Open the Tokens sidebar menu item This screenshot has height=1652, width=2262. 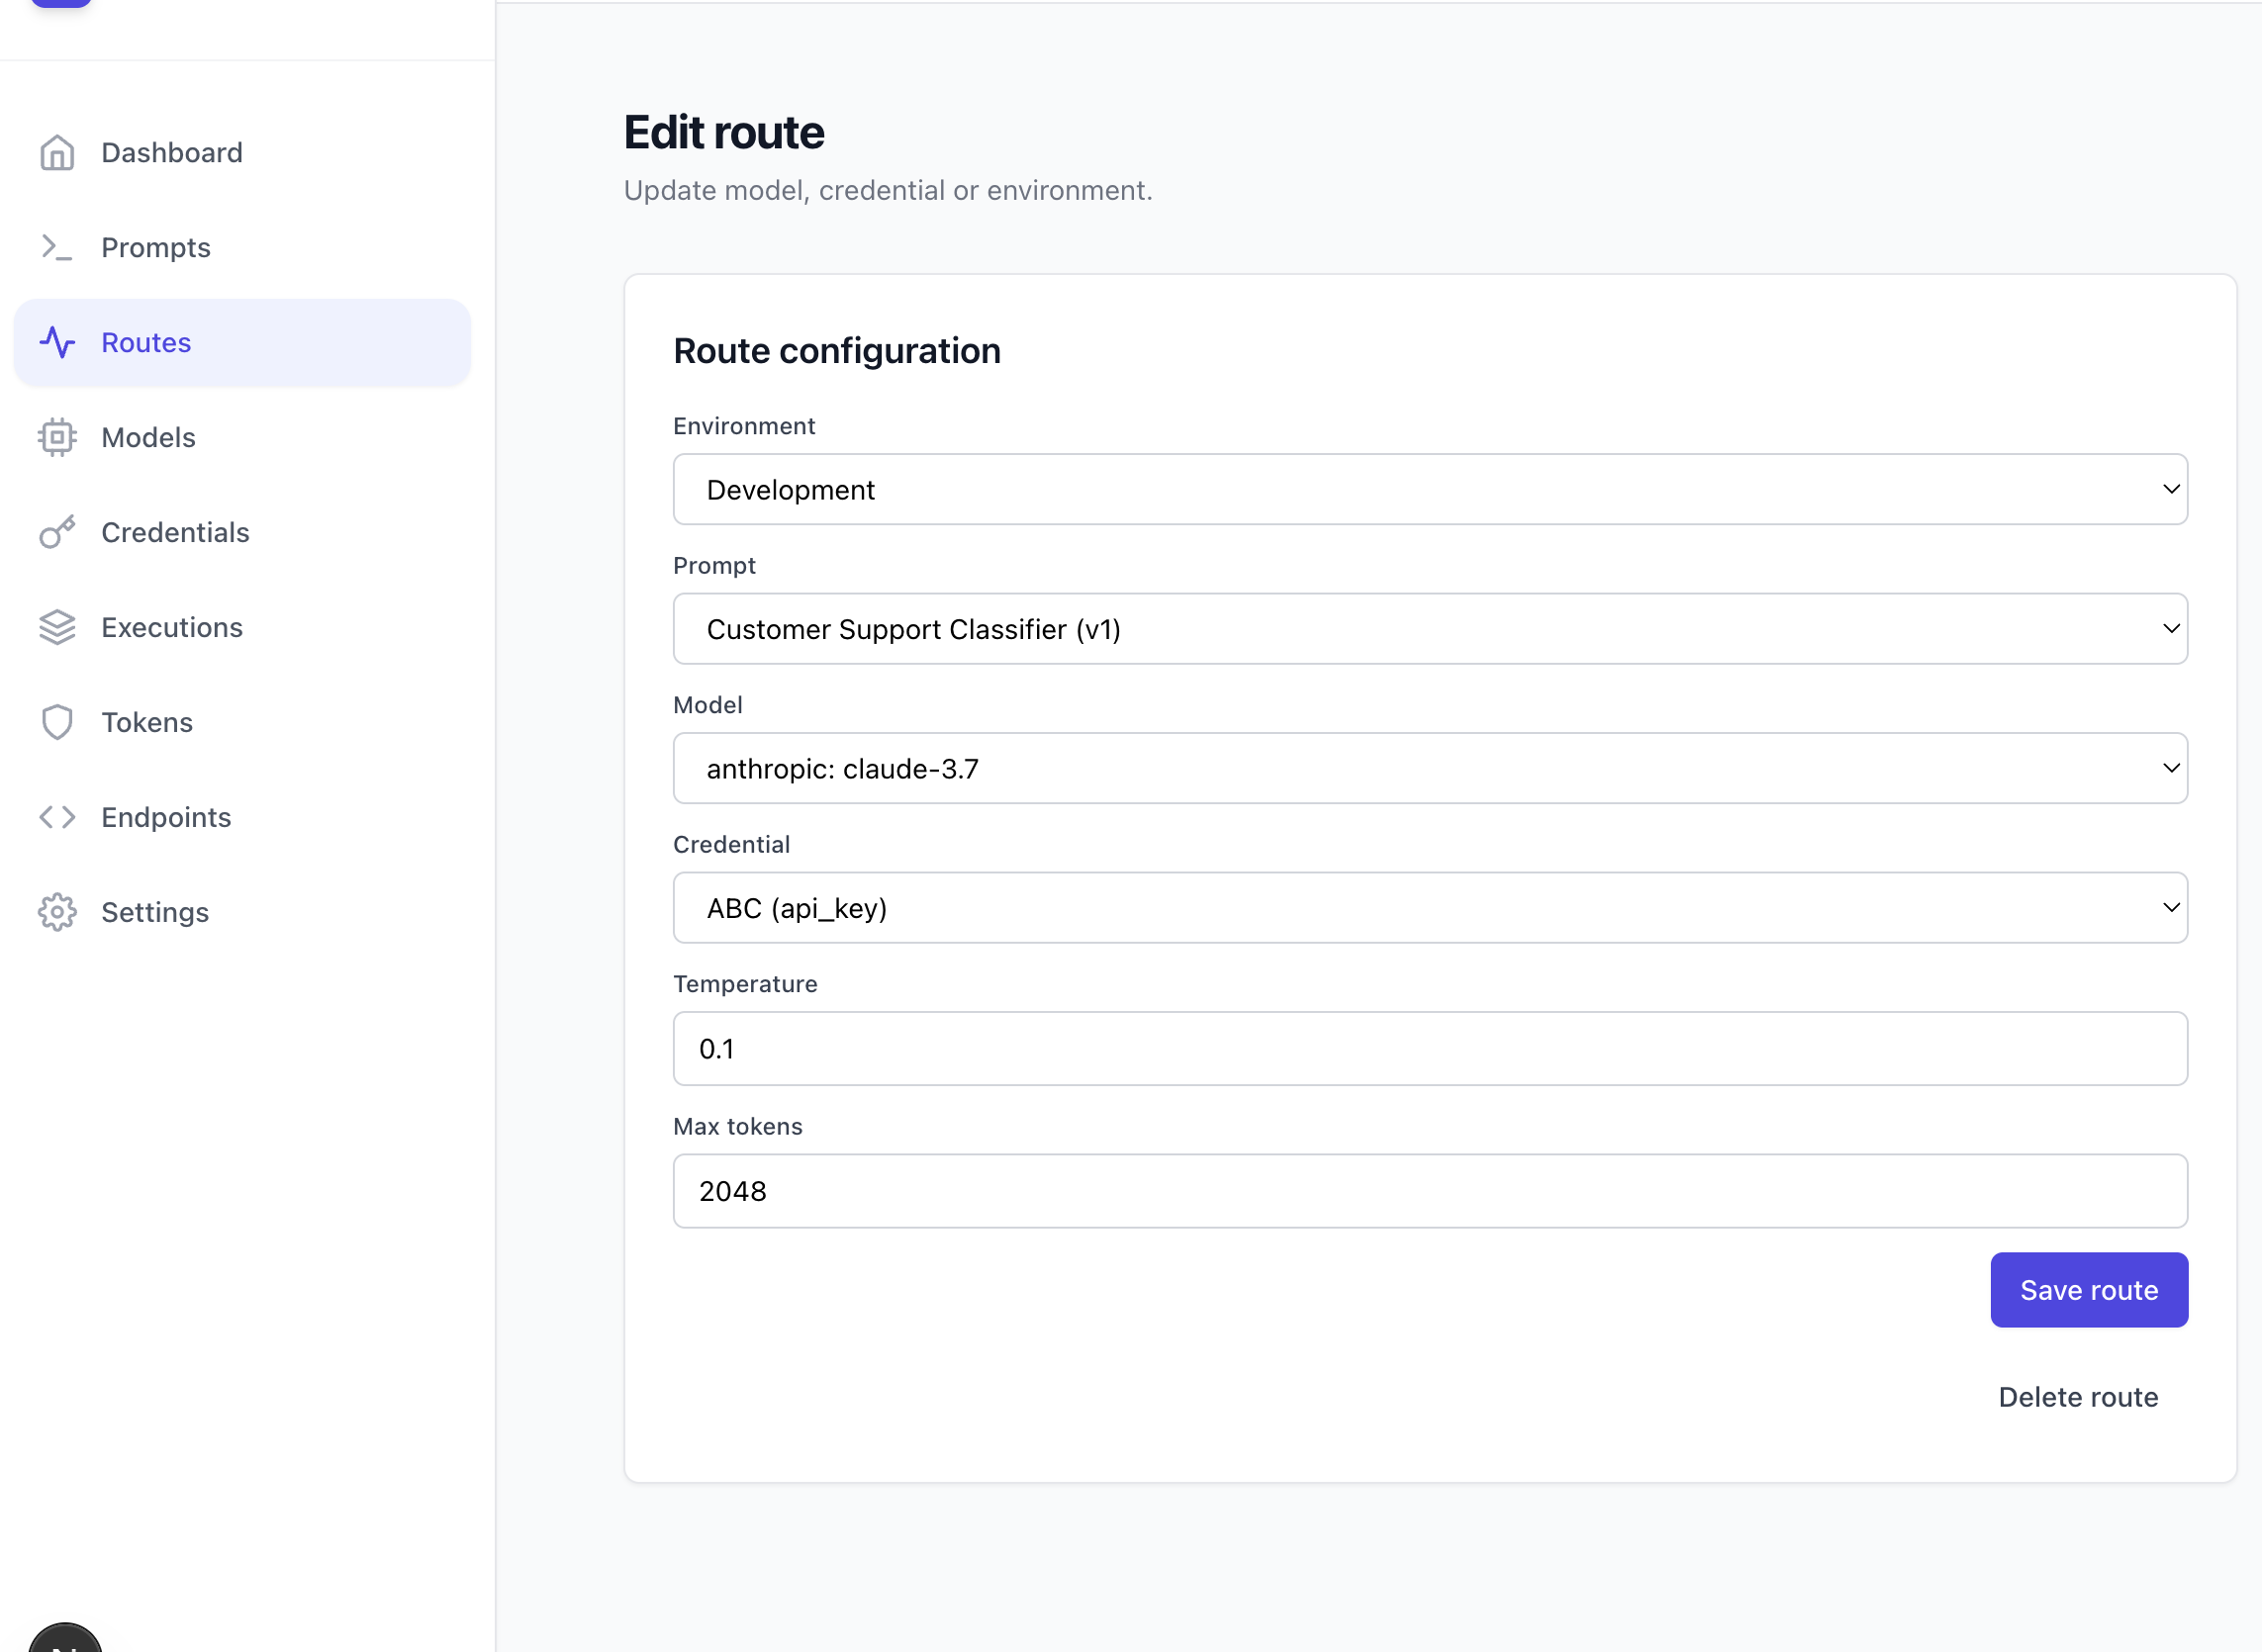147,722
